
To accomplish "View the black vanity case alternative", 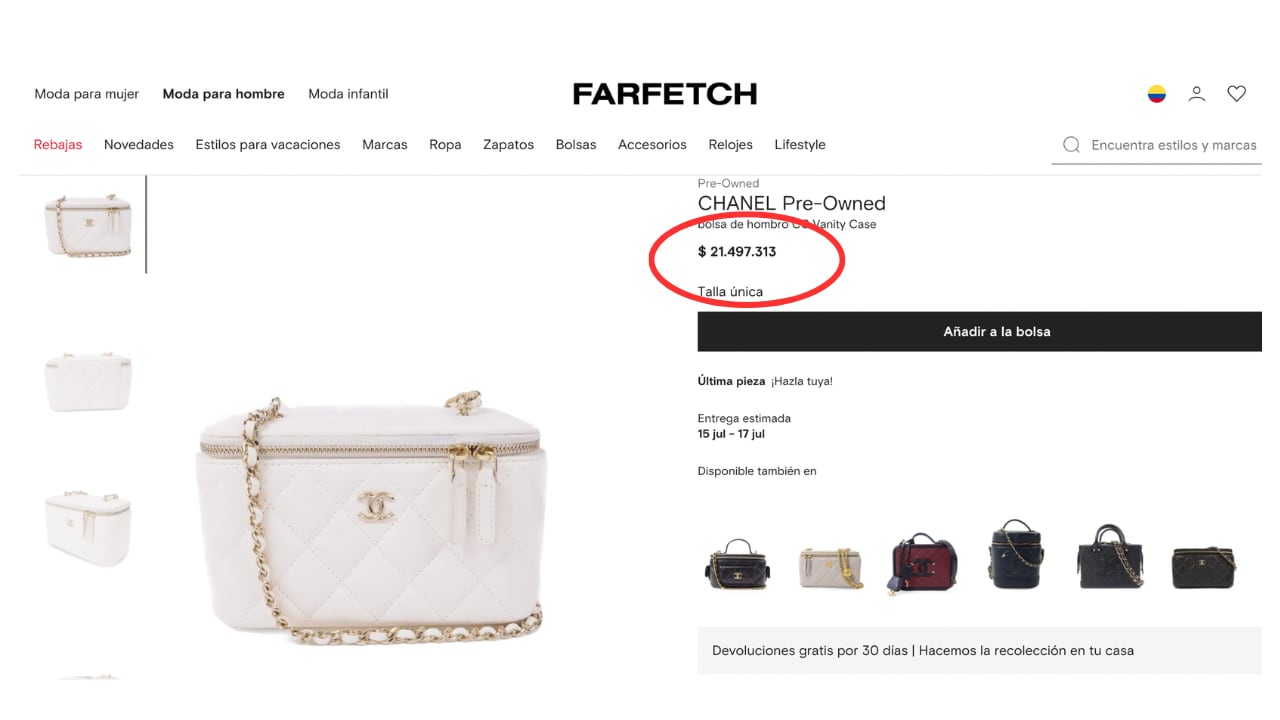I will pyautogui.click(x=738, y=564).
